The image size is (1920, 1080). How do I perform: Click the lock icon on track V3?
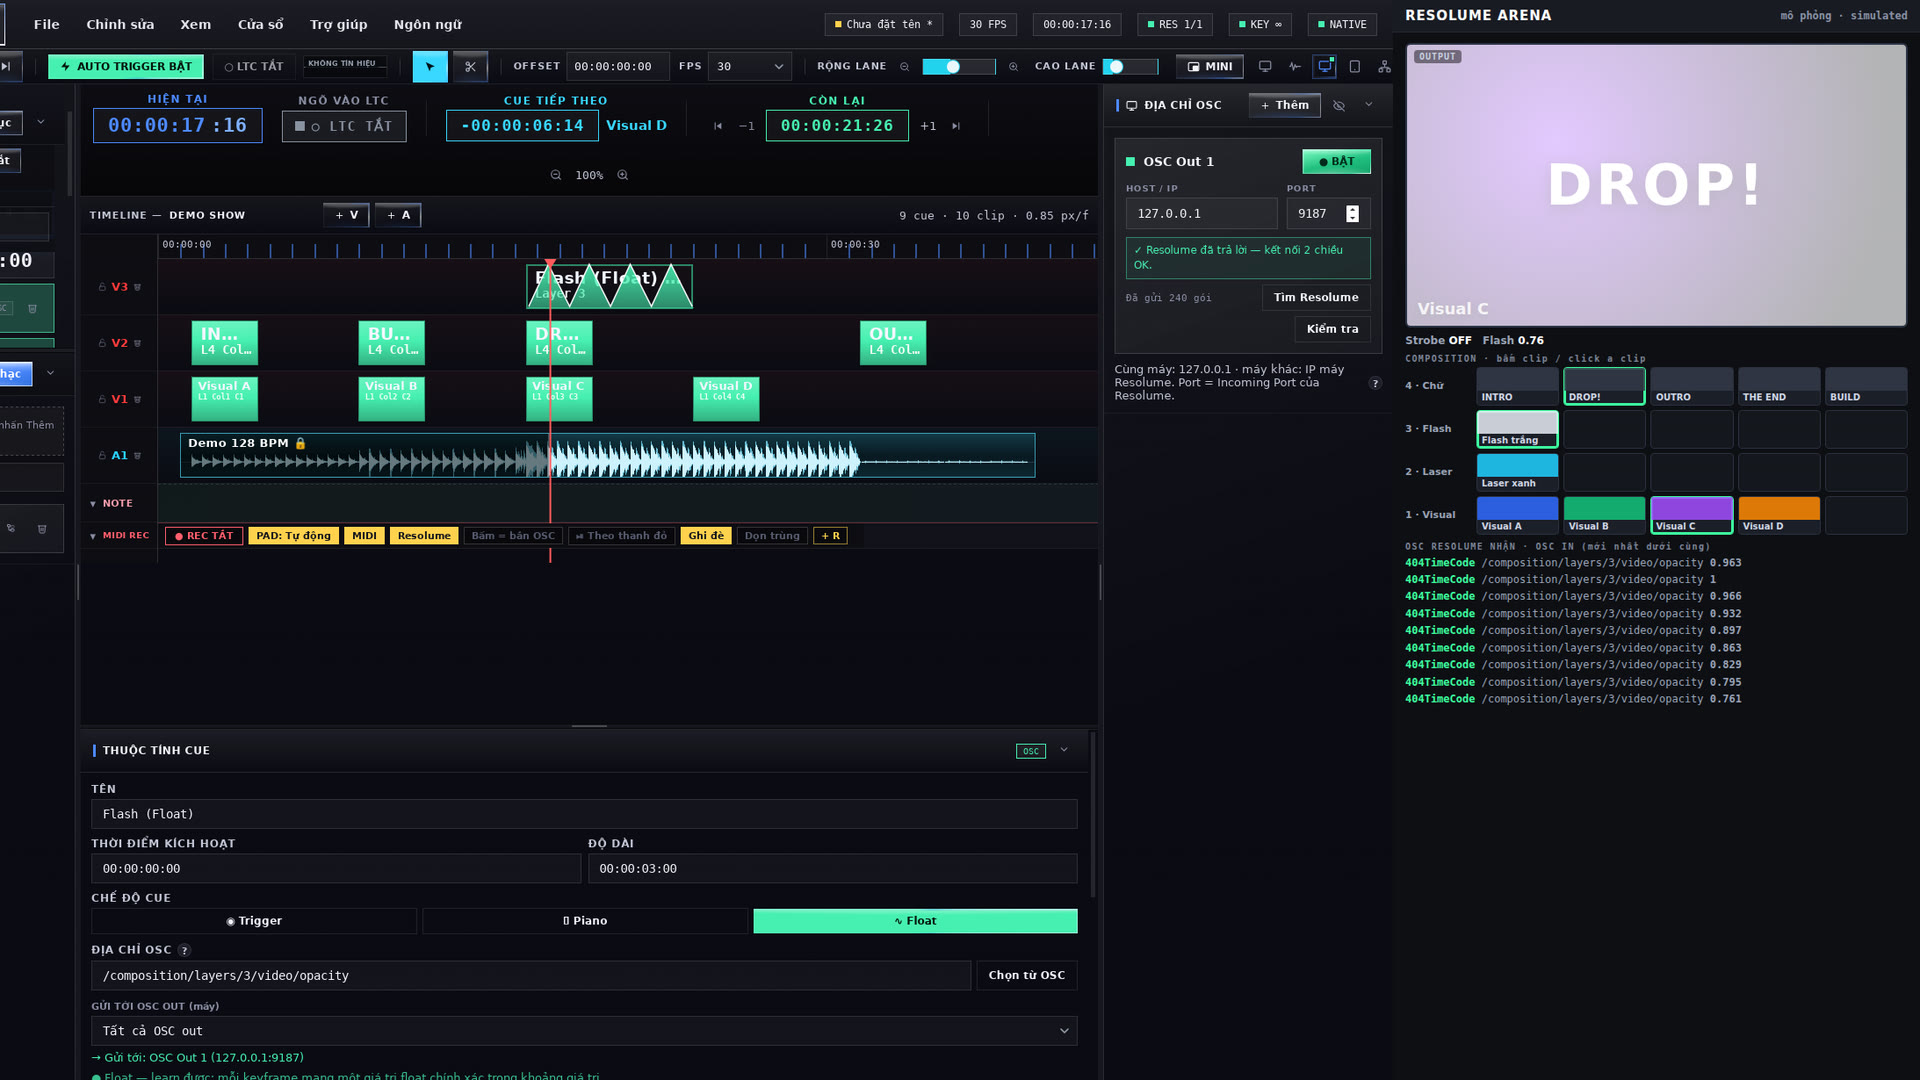[102, 287]
